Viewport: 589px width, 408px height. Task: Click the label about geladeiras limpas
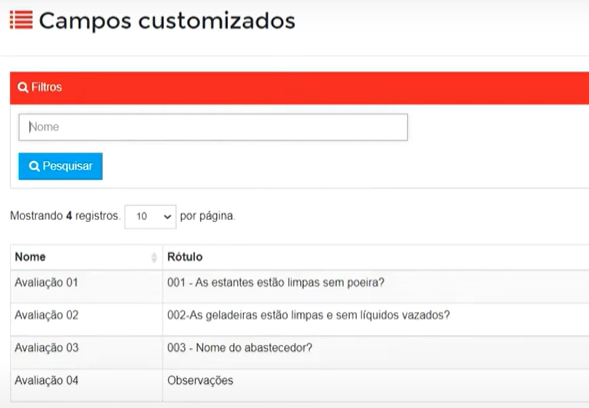coord(308,315)
